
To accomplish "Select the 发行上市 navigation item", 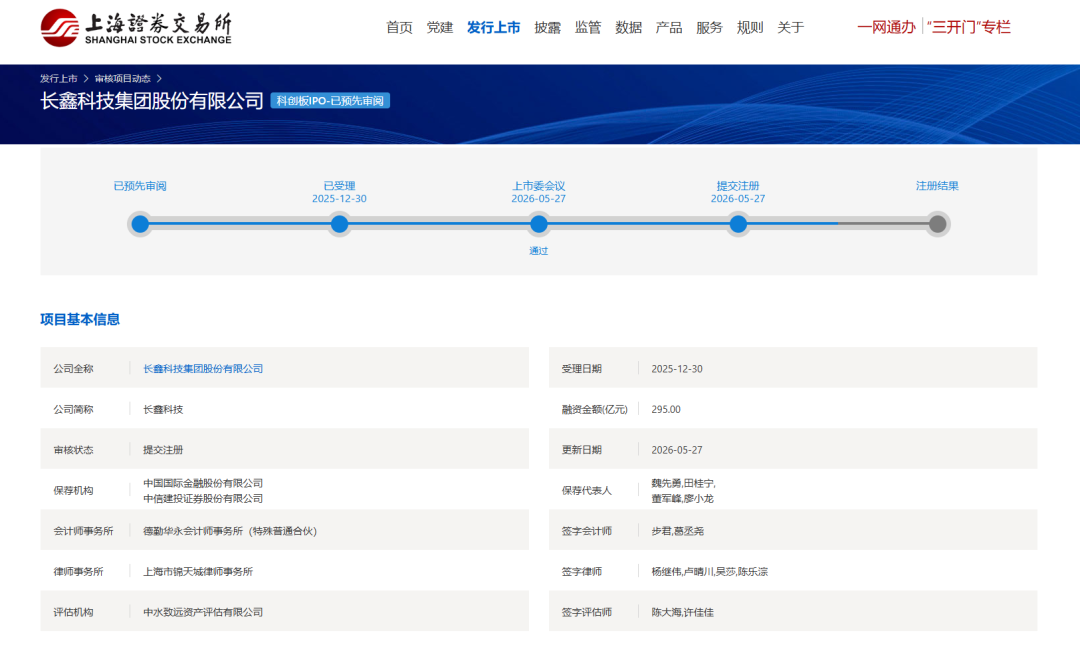I will [x=493, y=28].
